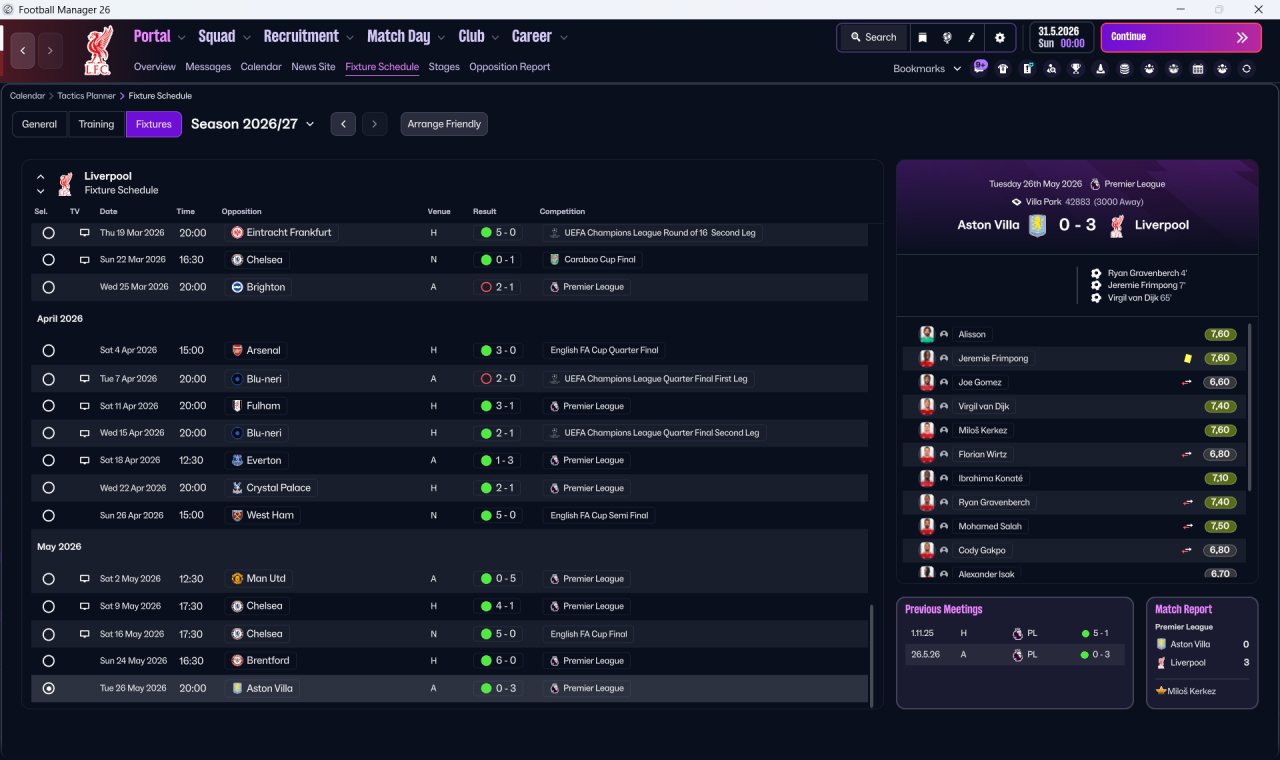Open the News Site sub-tab
The height and width of the screenshot is (760, 1280).
click(313, 67)
